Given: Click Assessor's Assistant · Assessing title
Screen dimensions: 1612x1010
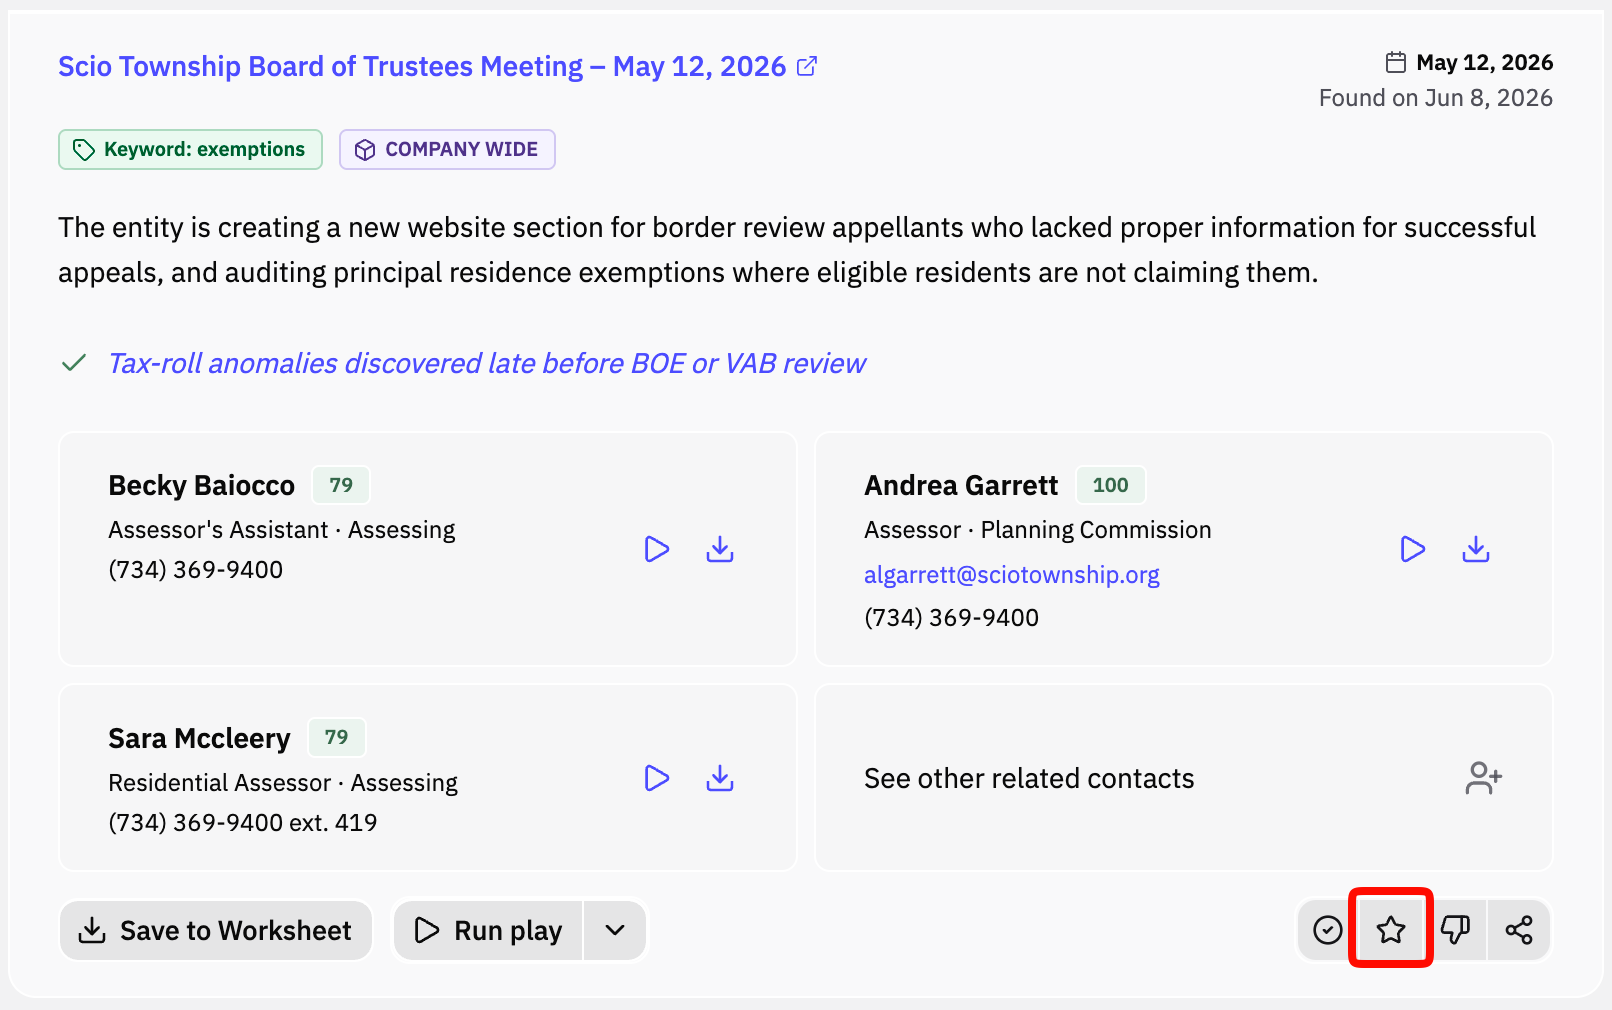Looking at the screenshot, I should (x=282, y=530).
